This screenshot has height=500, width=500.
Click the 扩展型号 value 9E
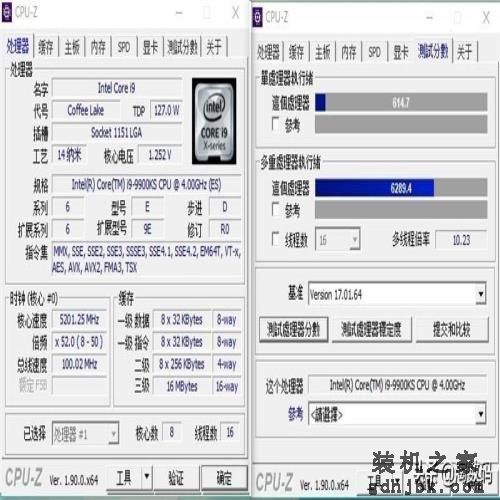pos(147,229)
